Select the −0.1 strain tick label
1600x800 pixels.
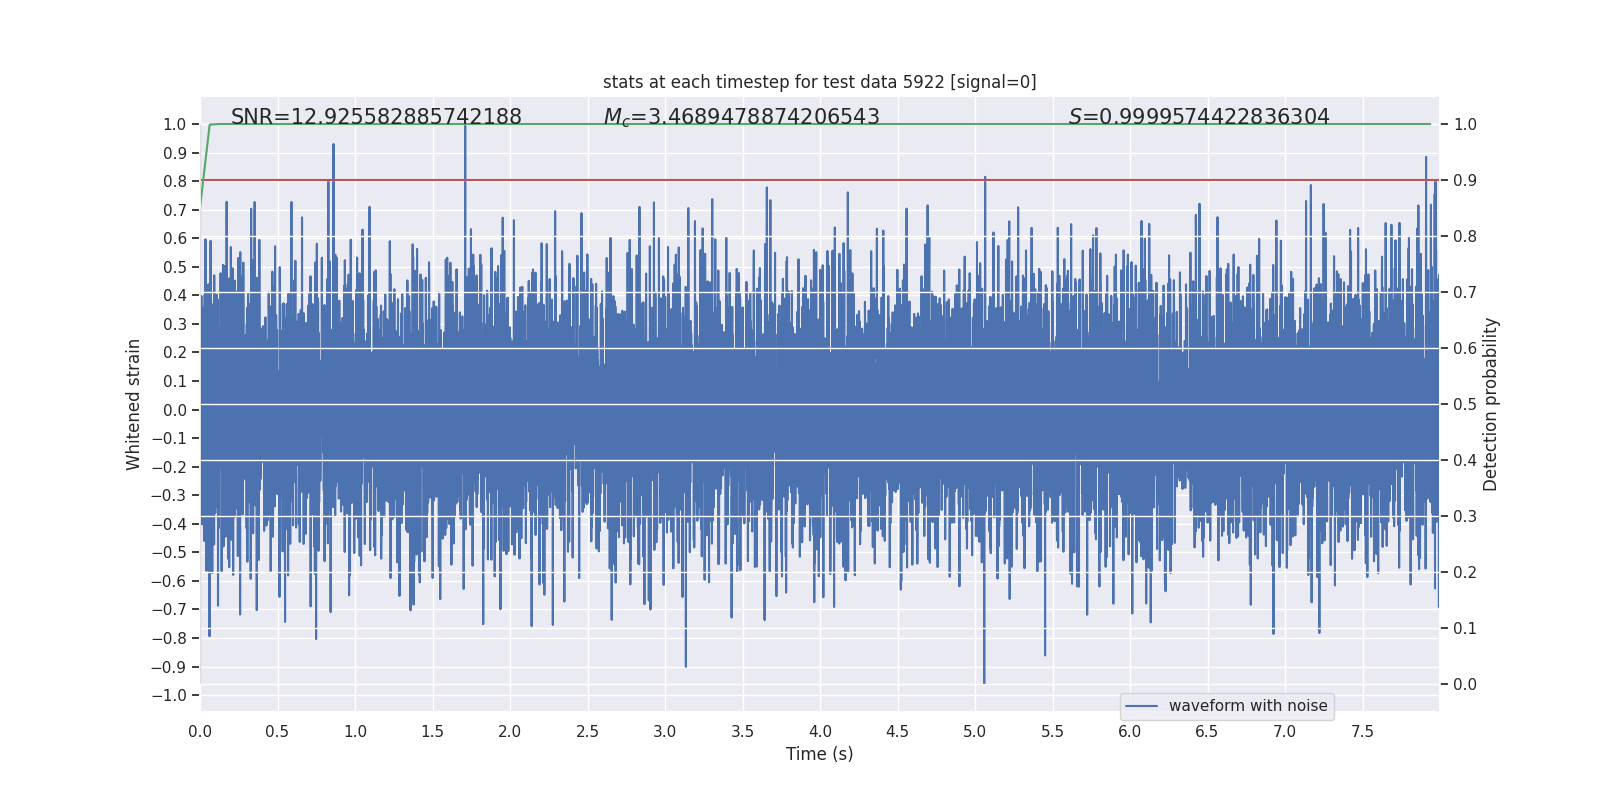pos(169,439)
